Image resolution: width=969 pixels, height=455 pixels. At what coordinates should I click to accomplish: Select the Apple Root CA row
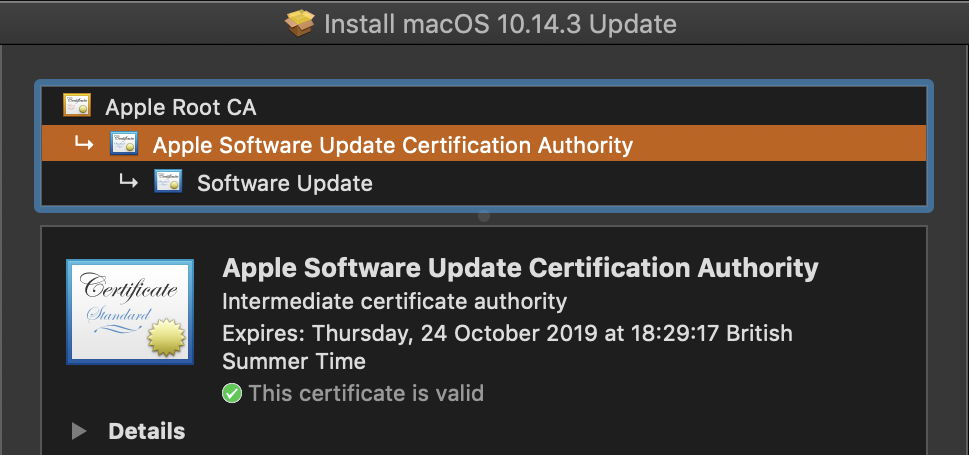click(181, 107)
